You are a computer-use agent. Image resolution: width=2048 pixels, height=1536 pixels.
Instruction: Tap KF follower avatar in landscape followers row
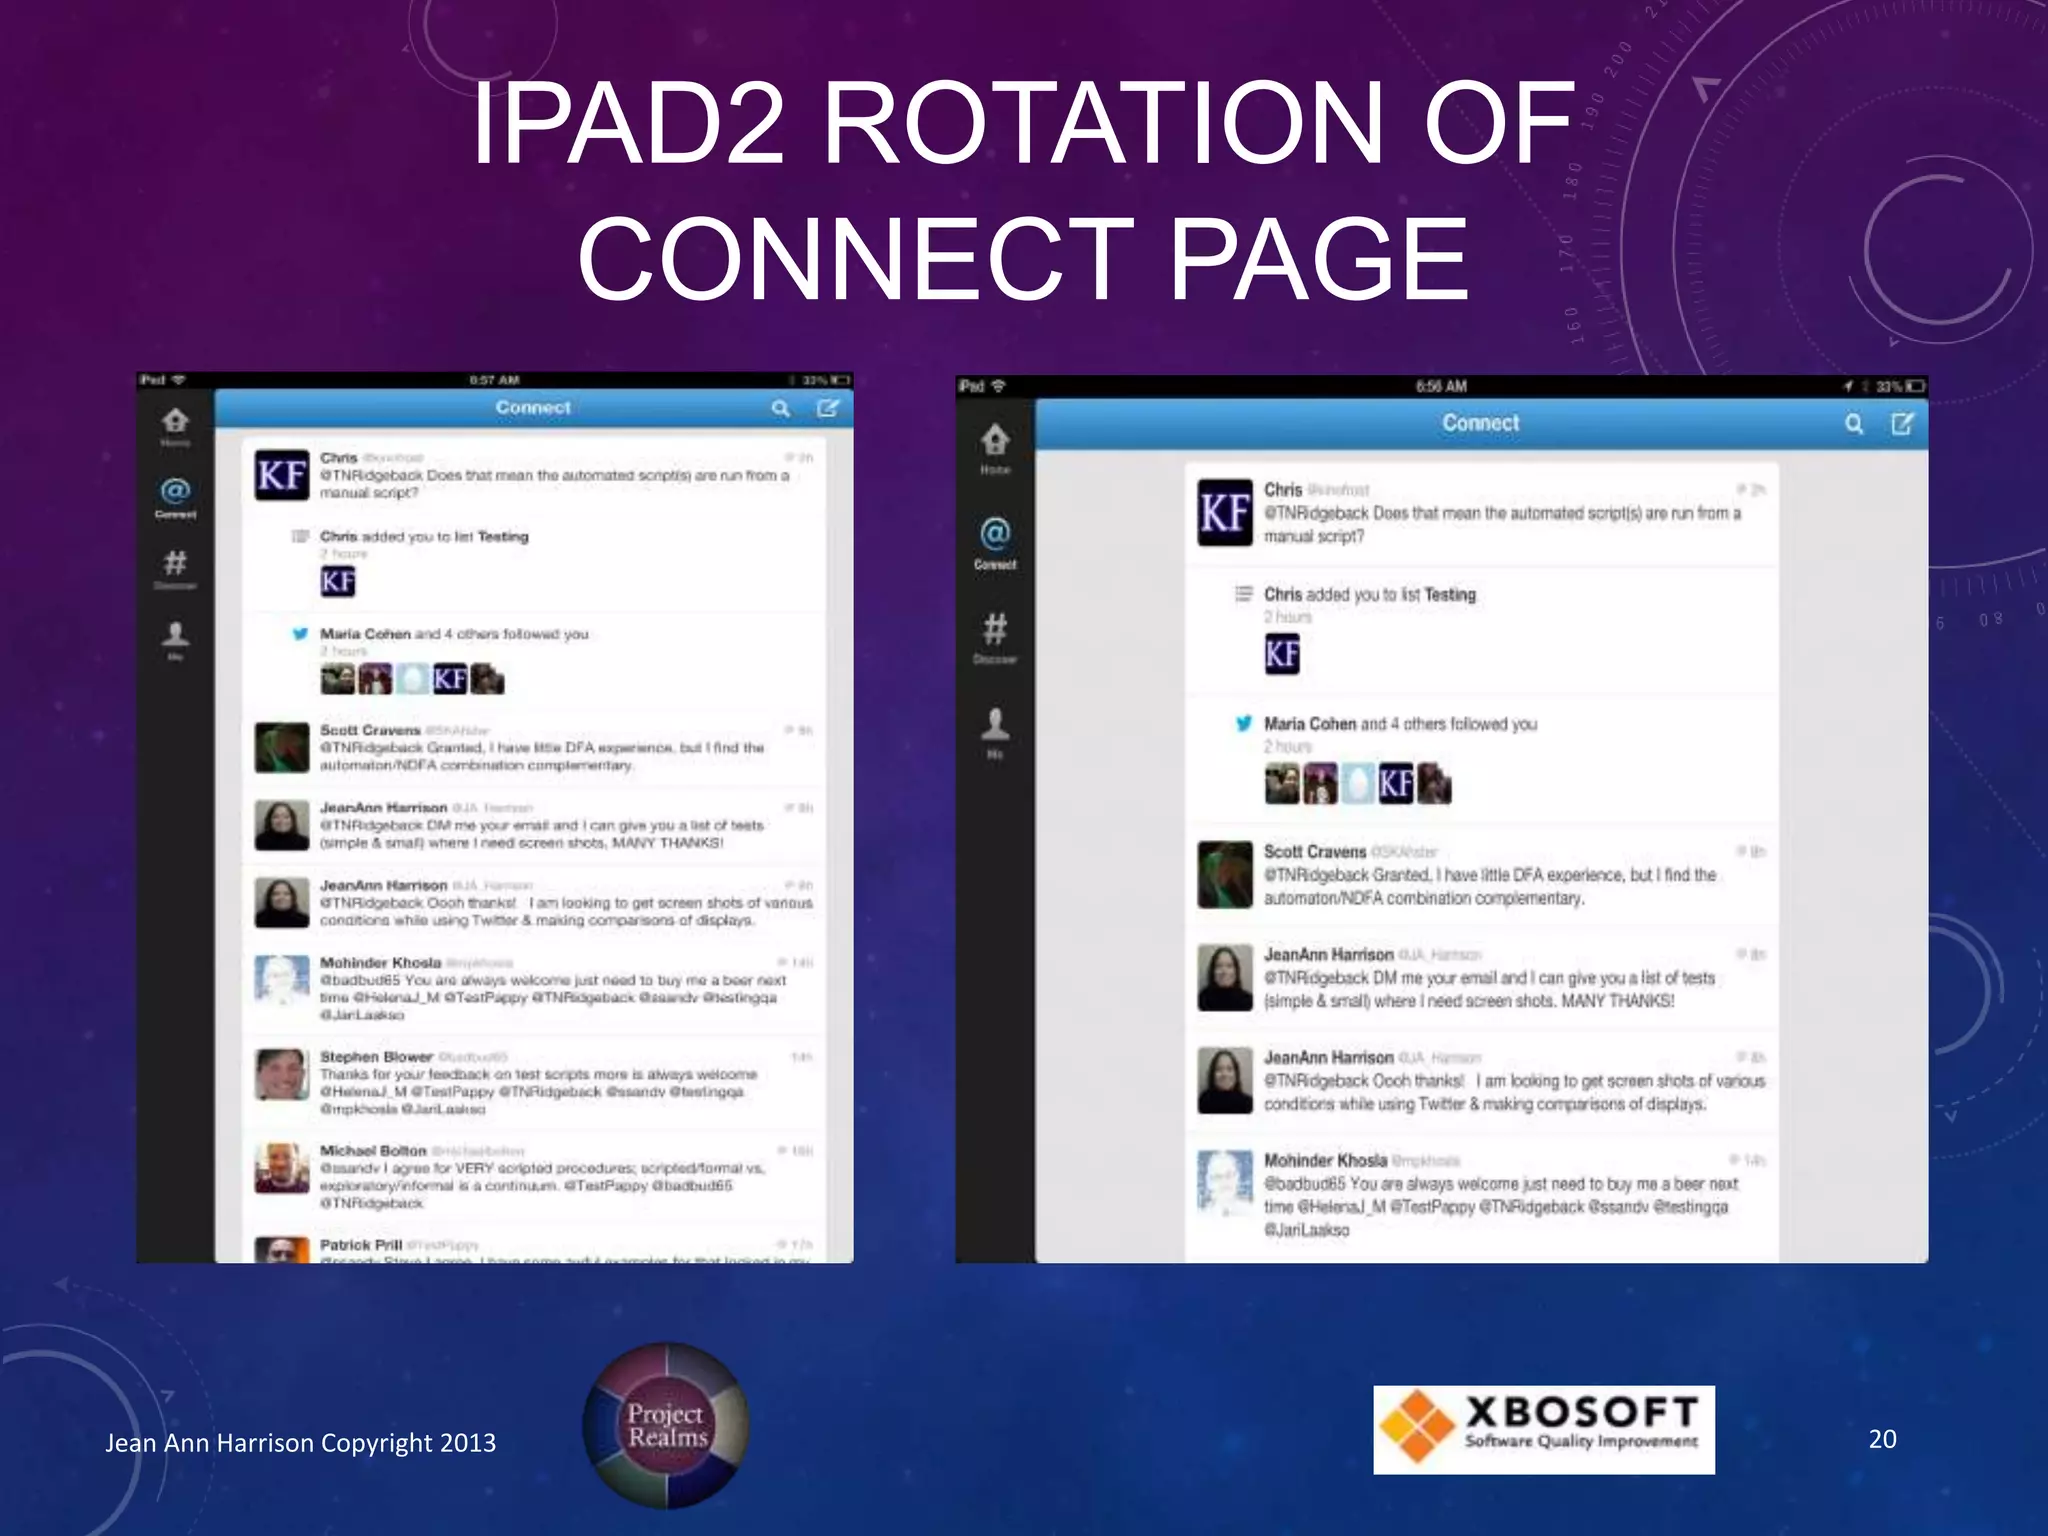click(x=1396, y=784)
